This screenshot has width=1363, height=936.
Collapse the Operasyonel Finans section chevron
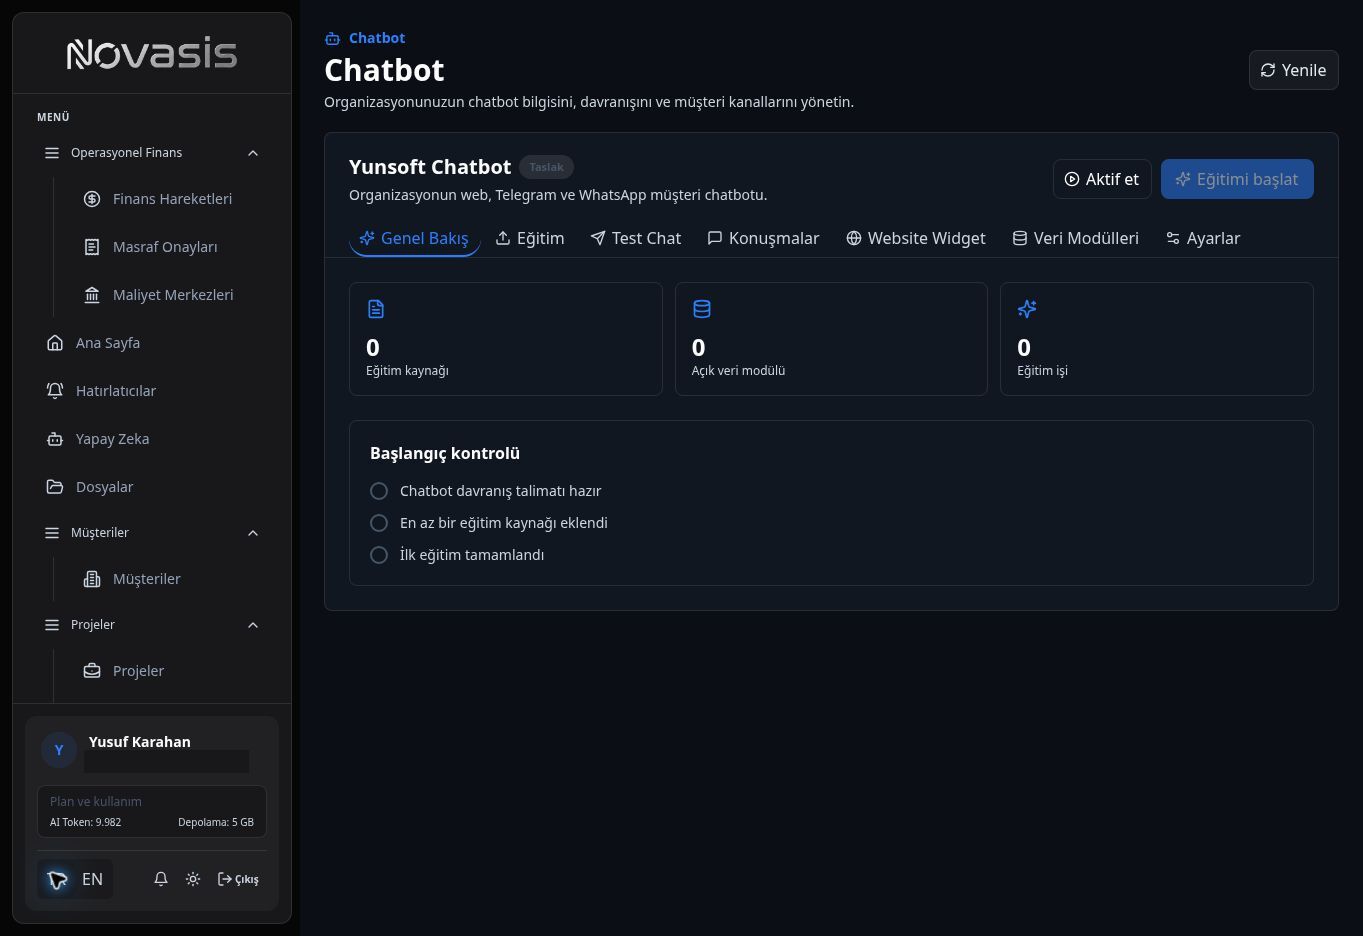[x=253, y=153]
